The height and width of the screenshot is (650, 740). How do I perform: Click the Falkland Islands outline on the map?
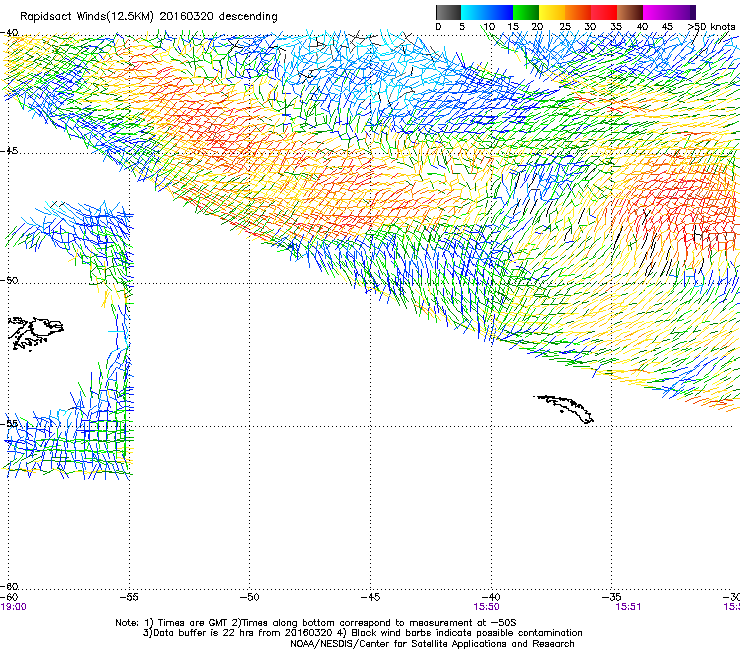35,334
